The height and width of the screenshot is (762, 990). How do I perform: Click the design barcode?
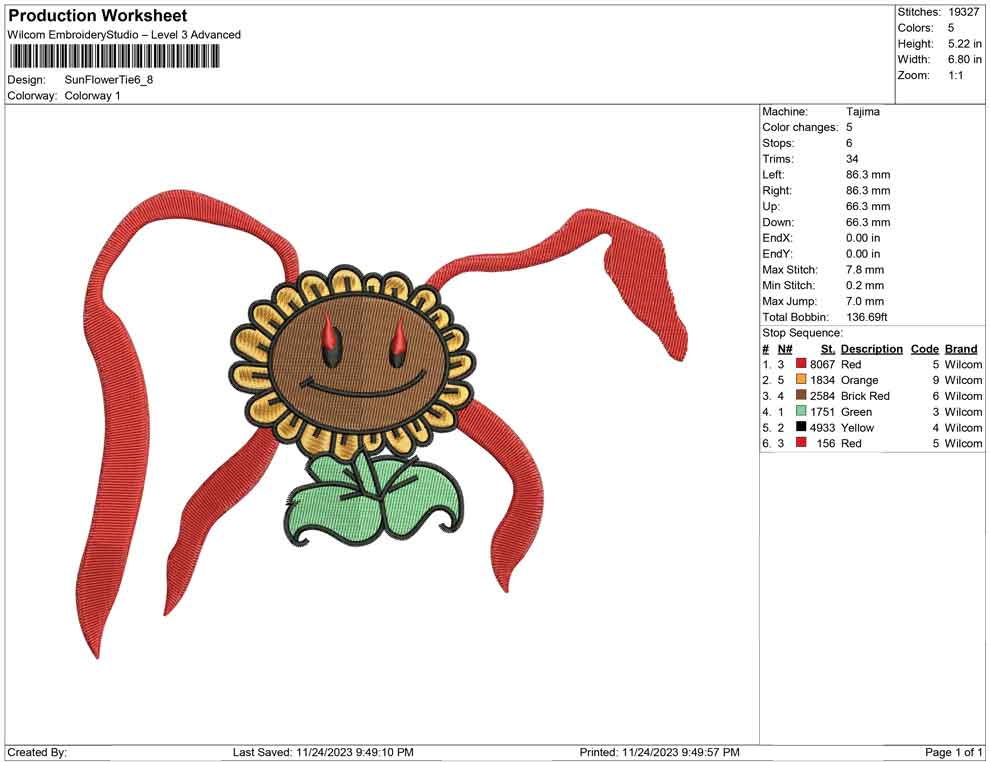tap(114, 57)
